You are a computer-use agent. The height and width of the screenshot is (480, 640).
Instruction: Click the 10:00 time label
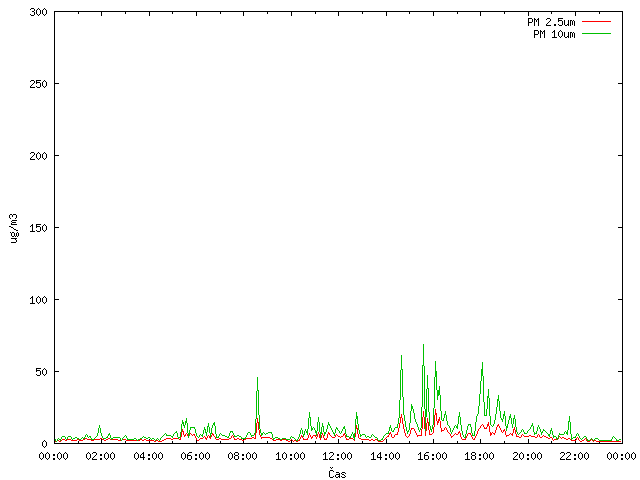(x=290, y=456)
